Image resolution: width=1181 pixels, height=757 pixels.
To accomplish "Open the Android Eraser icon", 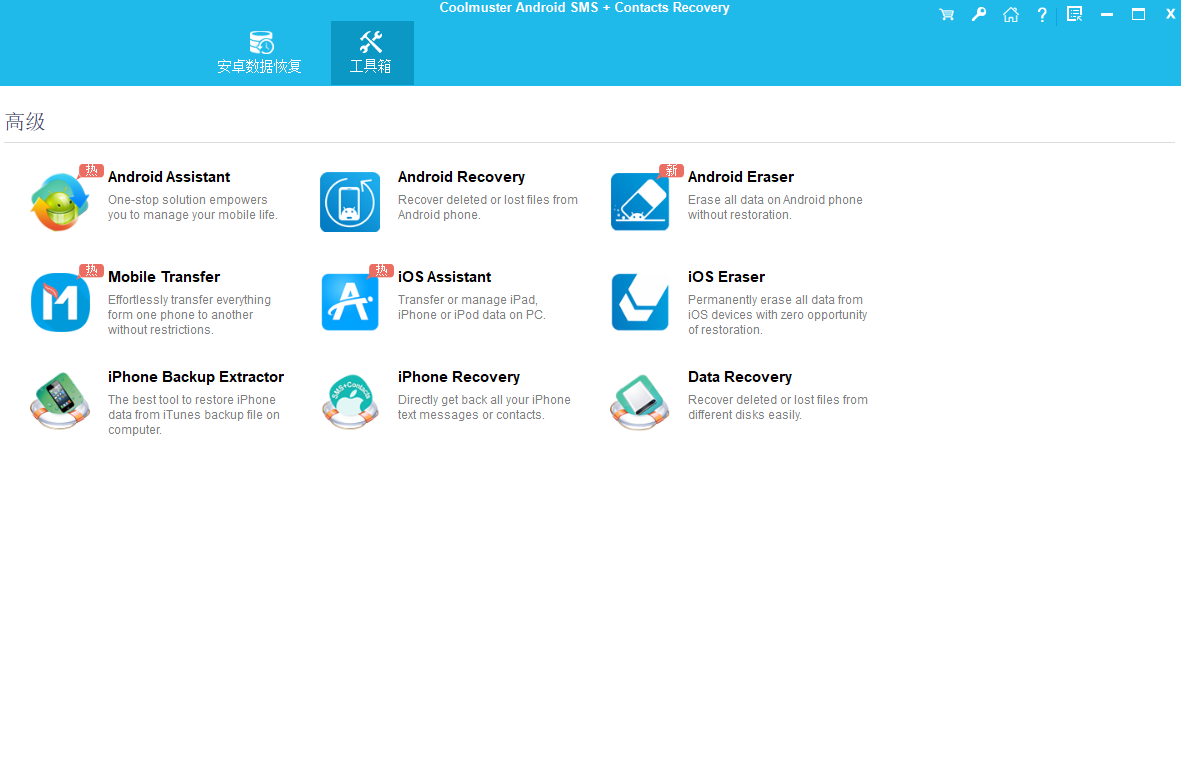I will pos(640,202).
